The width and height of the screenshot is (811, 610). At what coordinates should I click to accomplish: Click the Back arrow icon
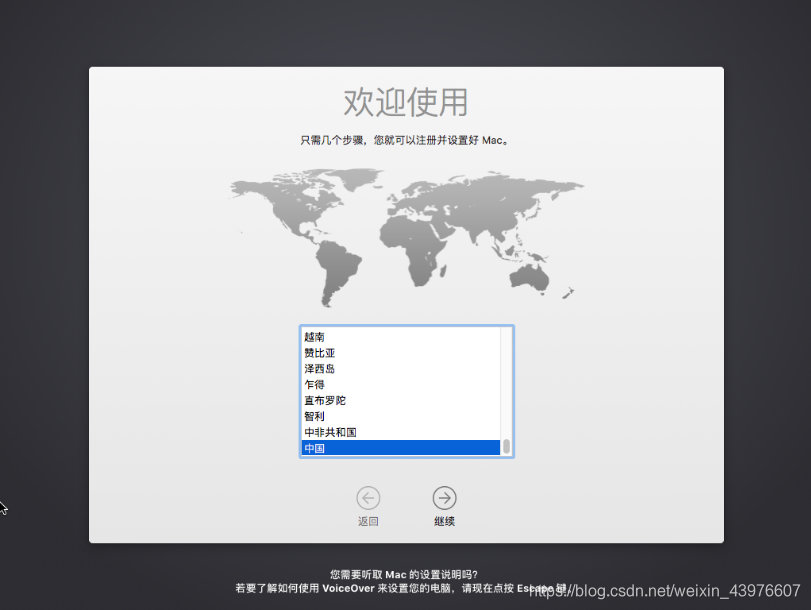pyautogui.click(x=369, y=498)
